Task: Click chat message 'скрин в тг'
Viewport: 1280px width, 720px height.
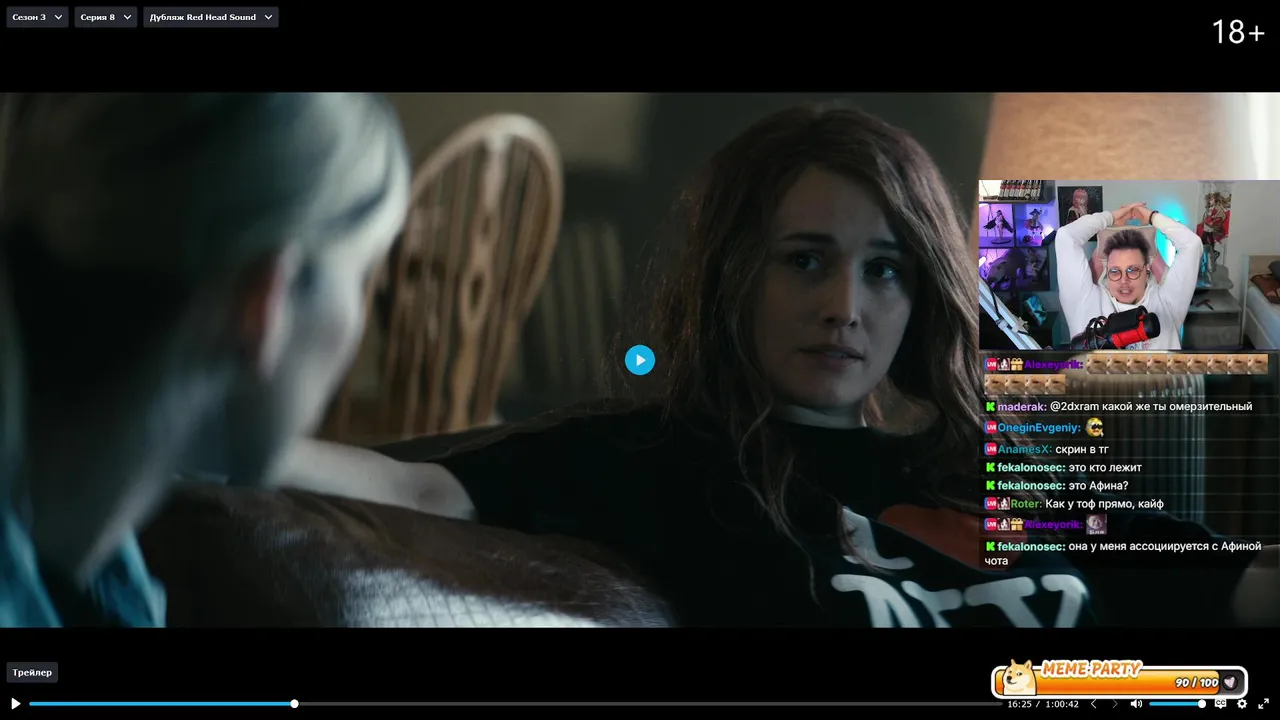Action: [1082, 450]
